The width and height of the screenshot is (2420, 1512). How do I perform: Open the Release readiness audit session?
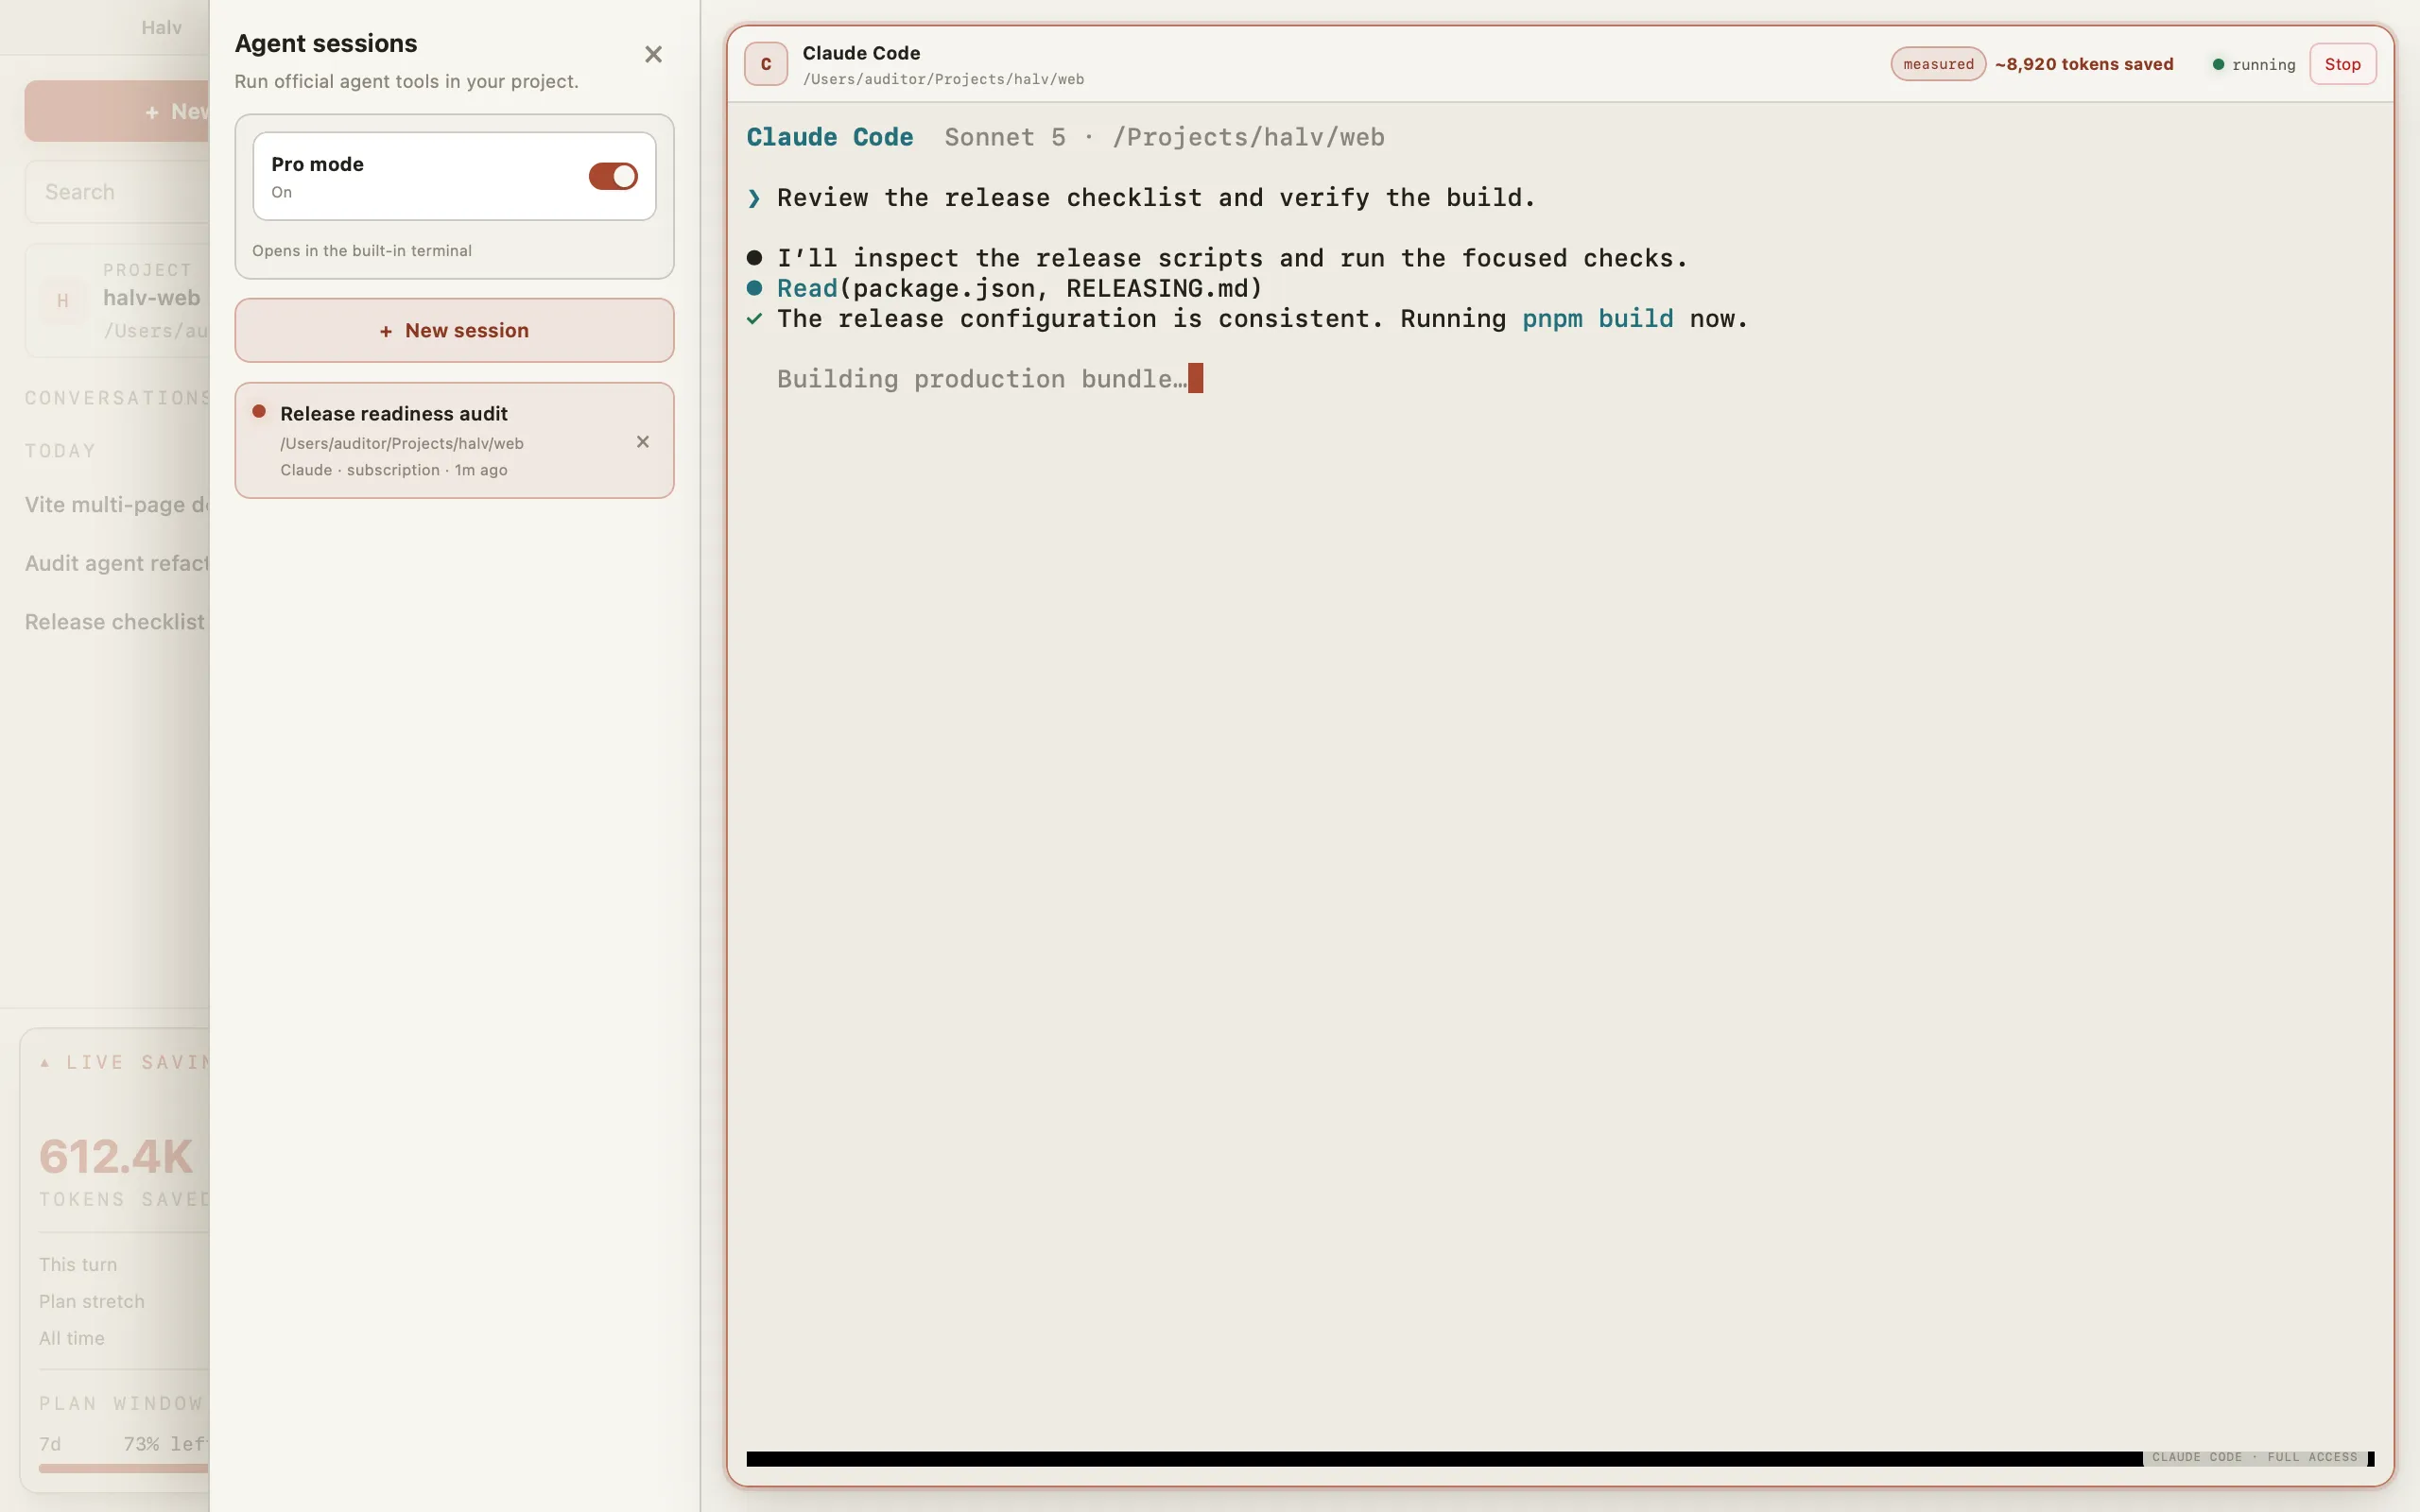(454, 440)
